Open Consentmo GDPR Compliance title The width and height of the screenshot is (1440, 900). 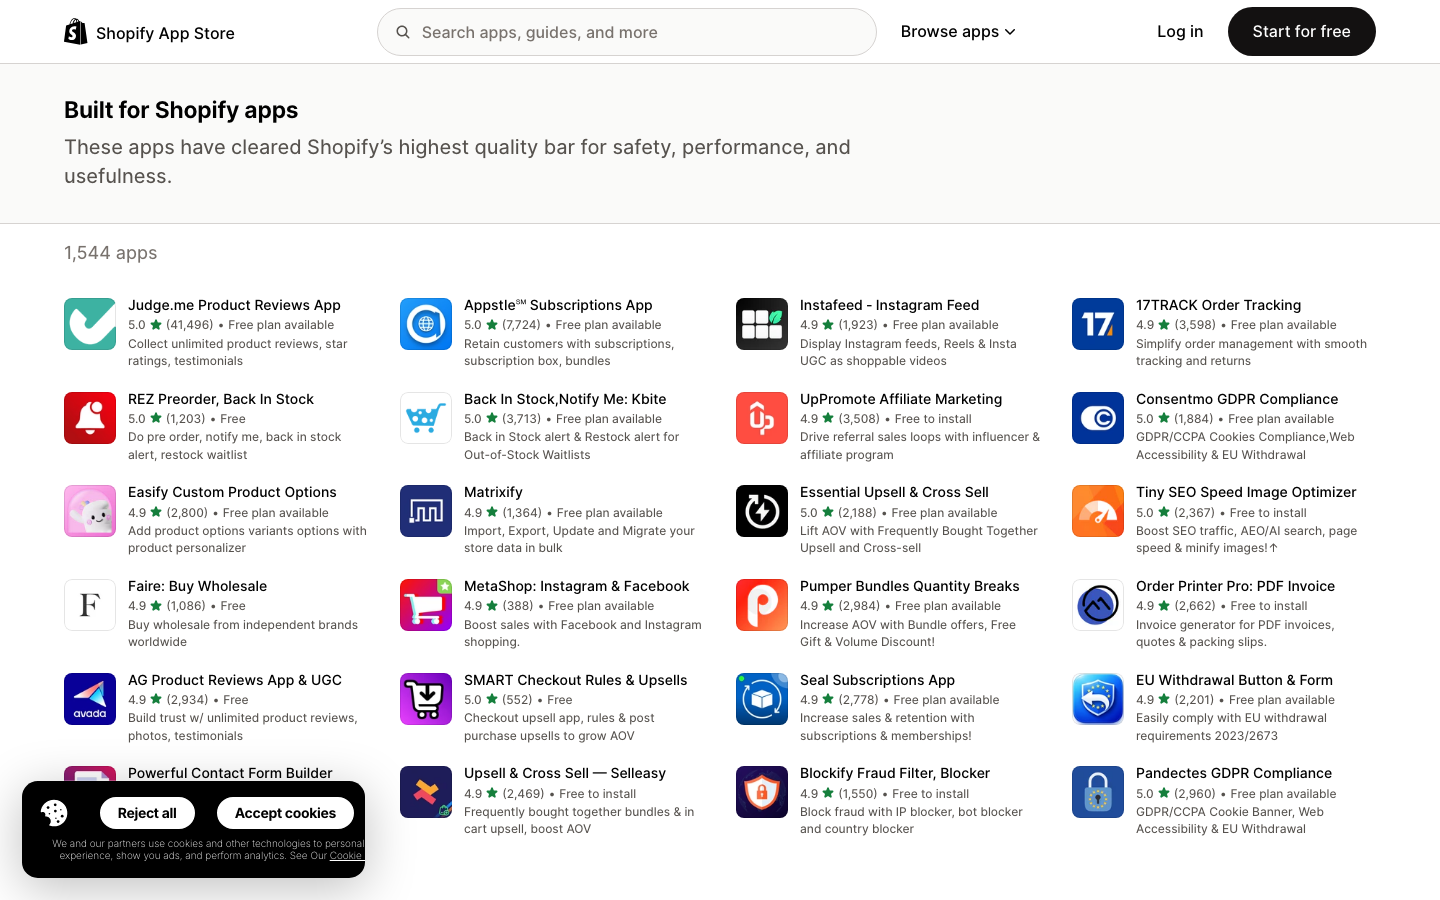[1237, 399]
